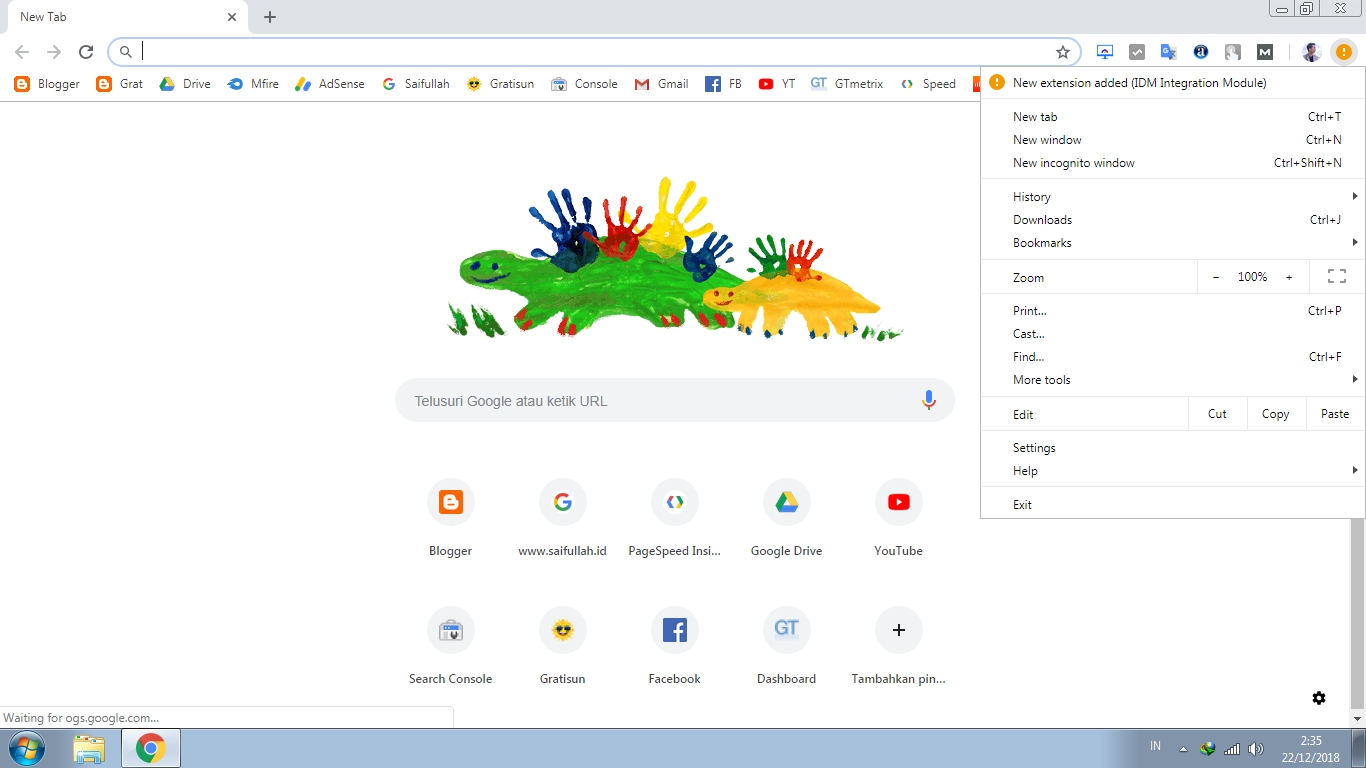This screenshot has width=1366, height=768.
Task: Select Print... in the Chrome menu
Action: pyautogui.click(x=1173, y=311)
